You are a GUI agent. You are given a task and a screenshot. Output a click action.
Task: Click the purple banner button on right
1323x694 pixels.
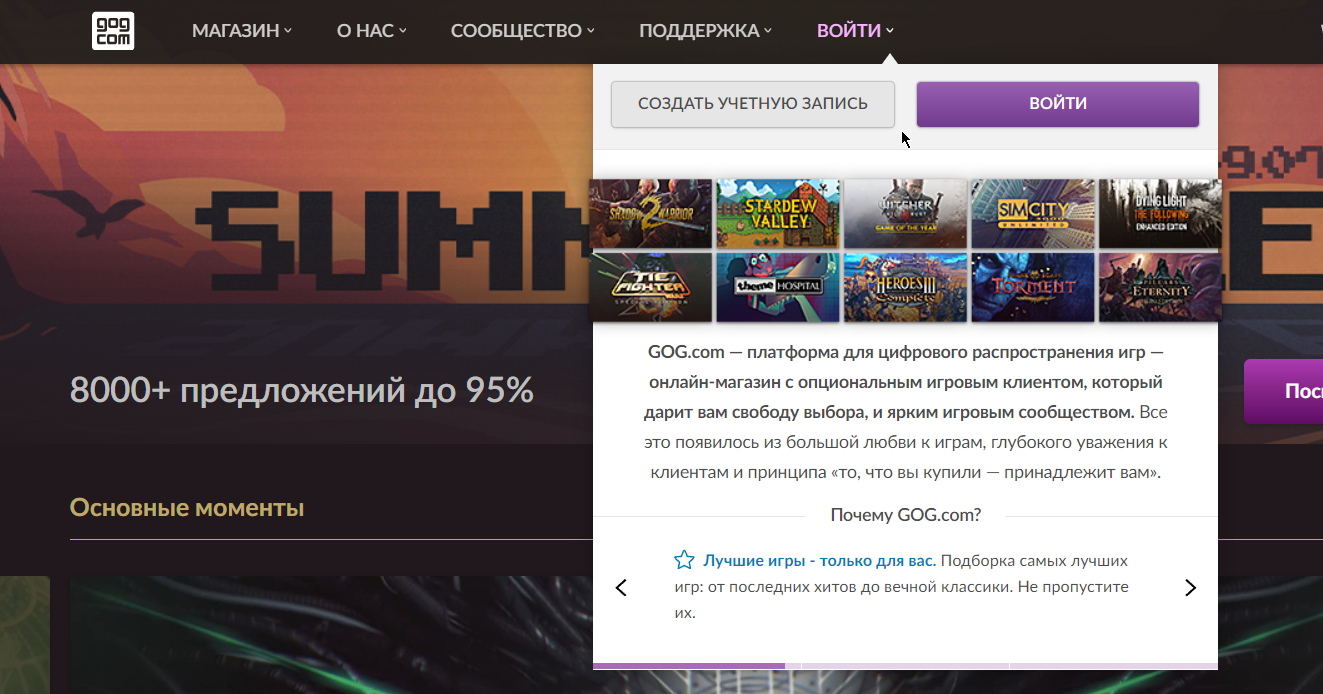(1283, 391)
